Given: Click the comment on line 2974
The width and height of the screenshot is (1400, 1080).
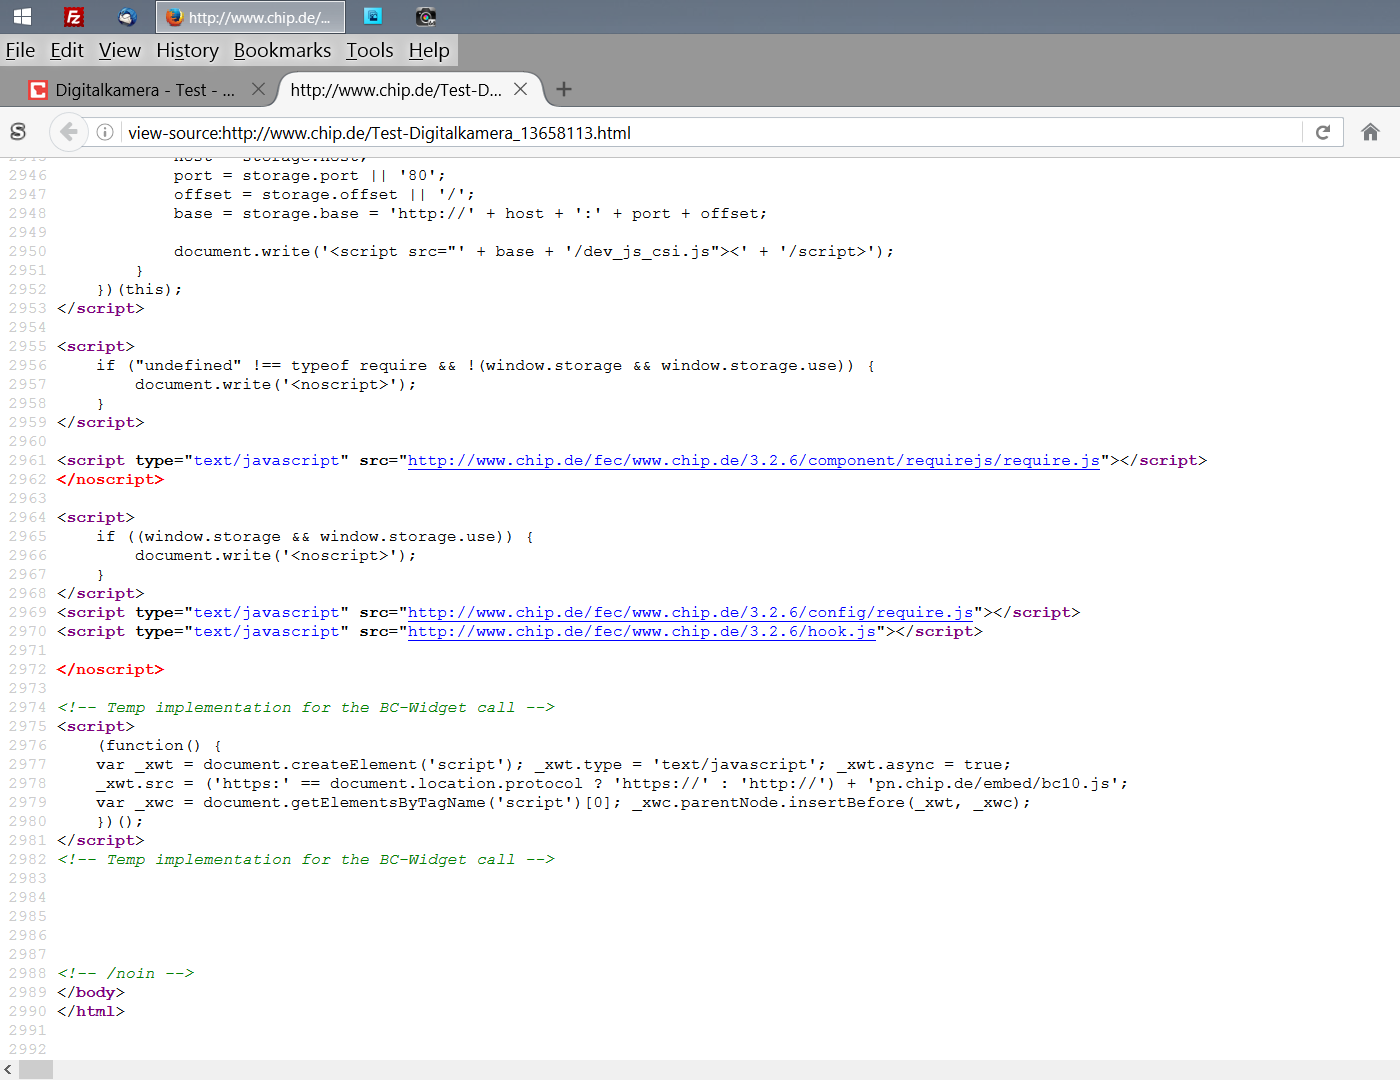Looking at the screenshot, I should point(306,707).
